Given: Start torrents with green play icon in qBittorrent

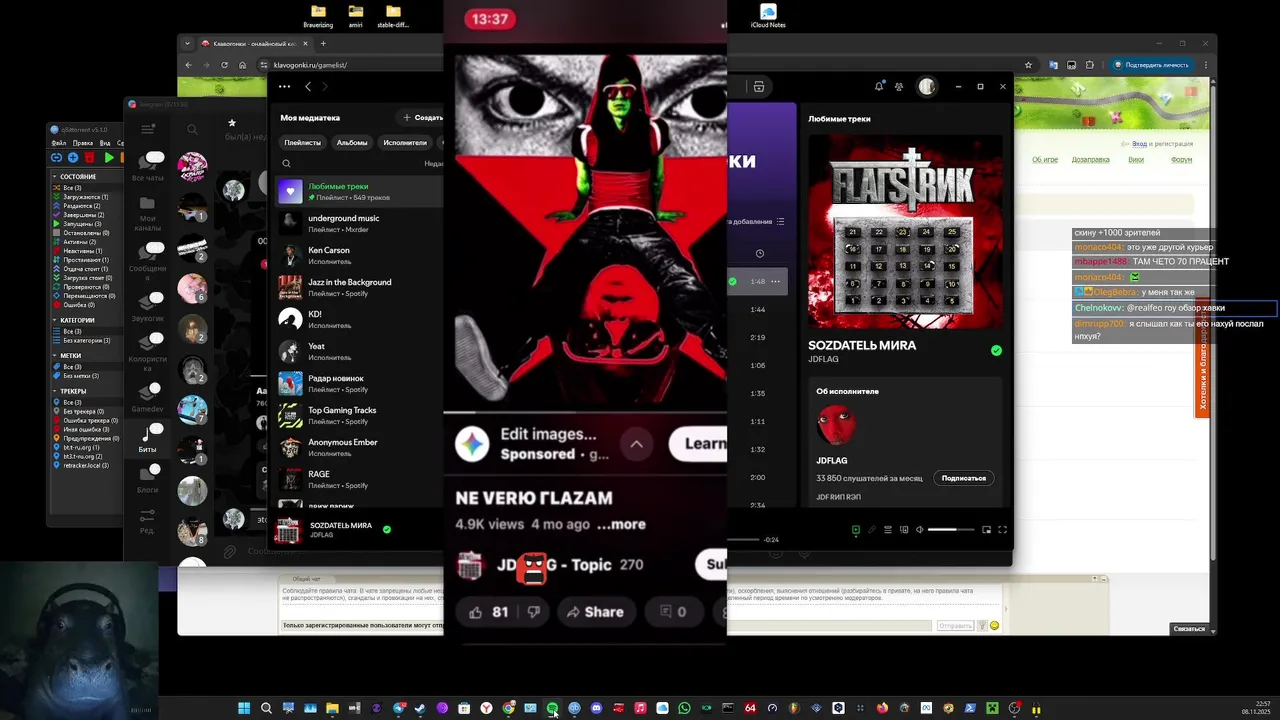Looking at the screenshot, I should tap(109, 158).
